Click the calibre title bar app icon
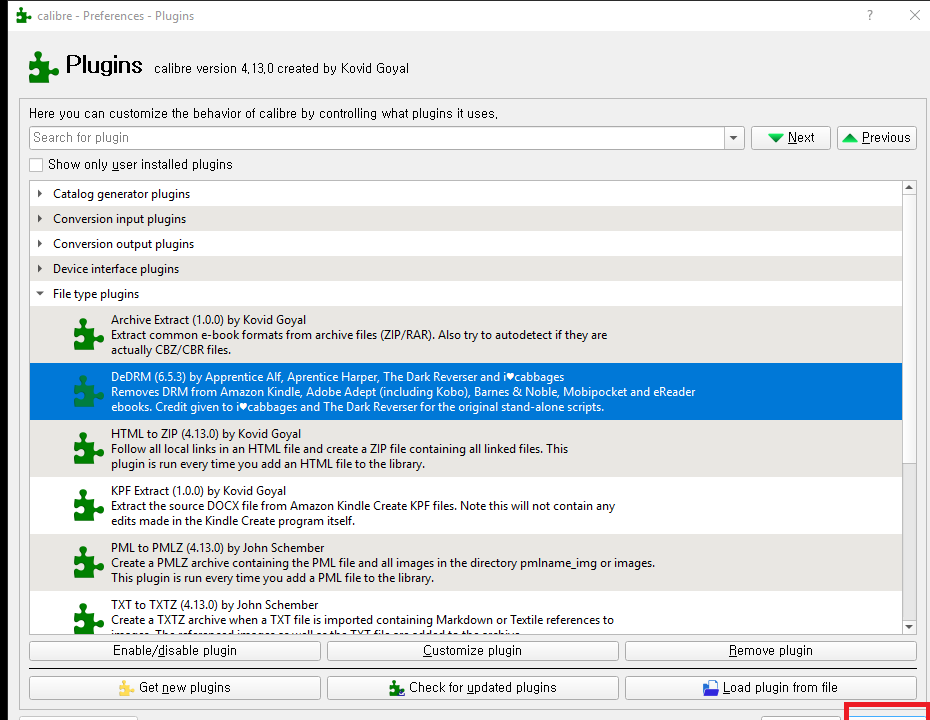 [x=24, y=15]
